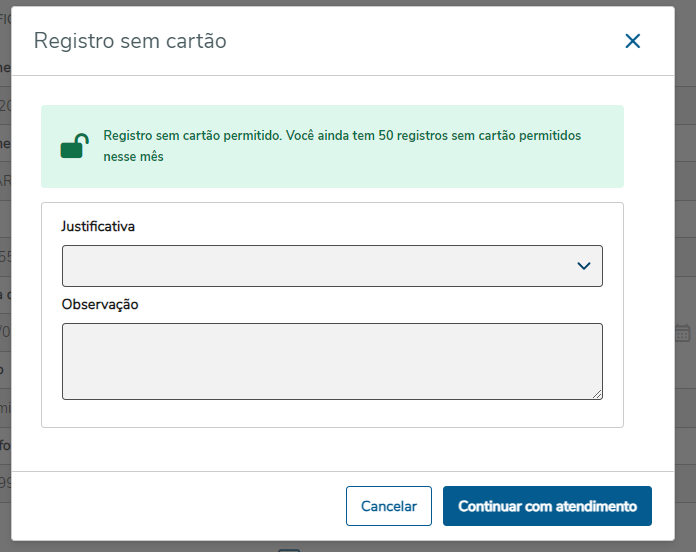Focus the Observação text area
Viewport: 696px width, 552px height.
[x=332, y=361]
